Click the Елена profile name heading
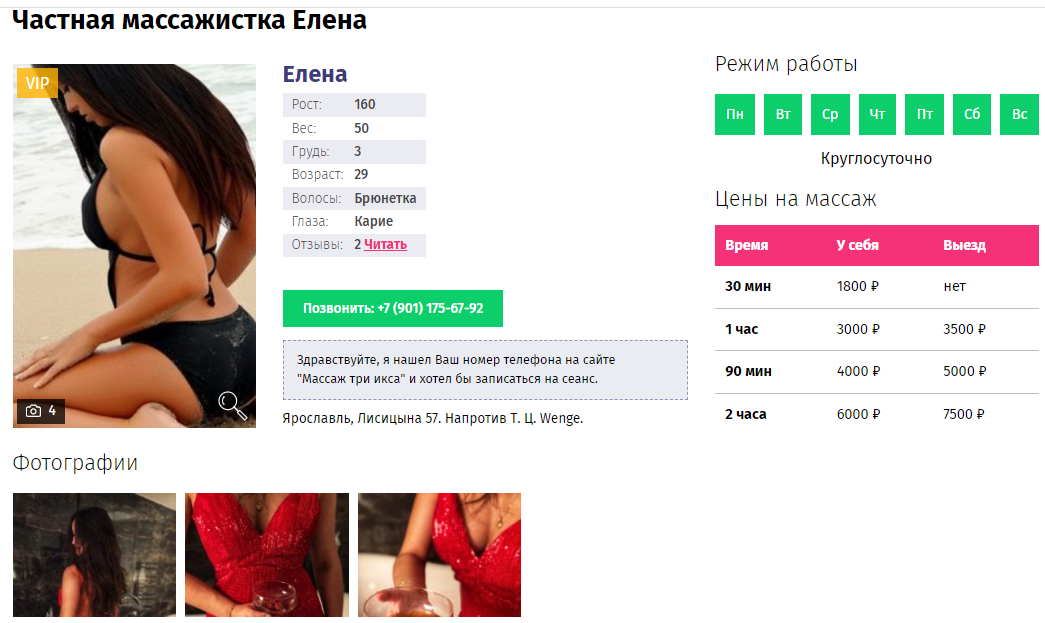 pos(315,74)
